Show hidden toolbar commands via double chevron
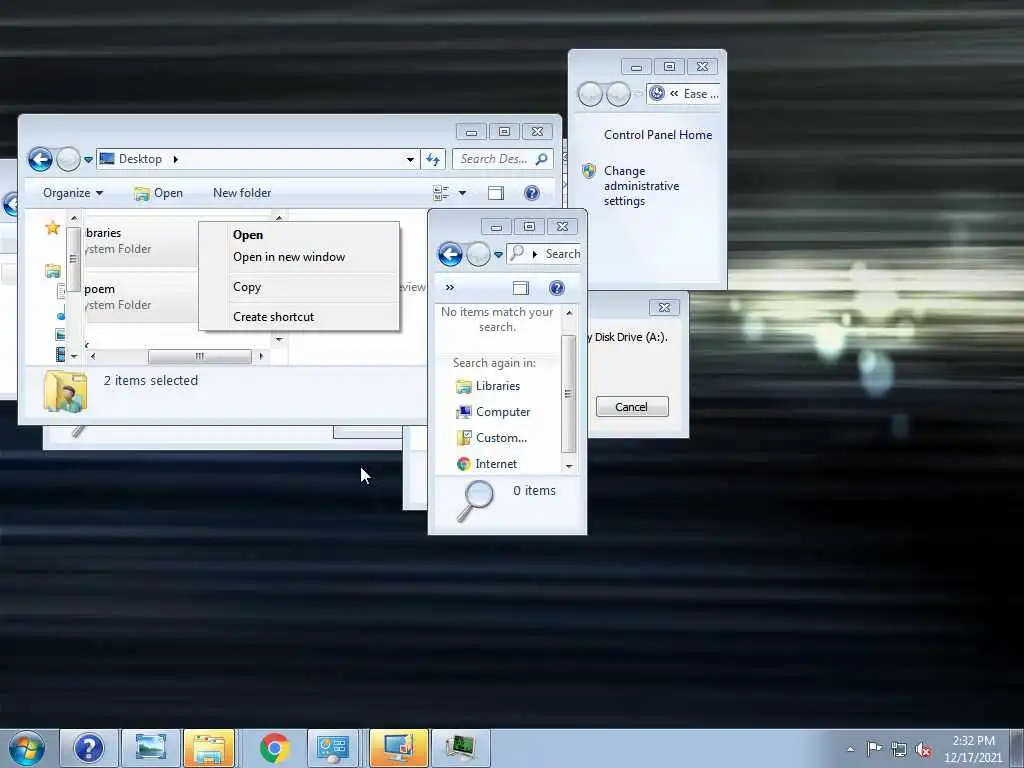This screenshot has width=1024, height=768. pos(449,287)
